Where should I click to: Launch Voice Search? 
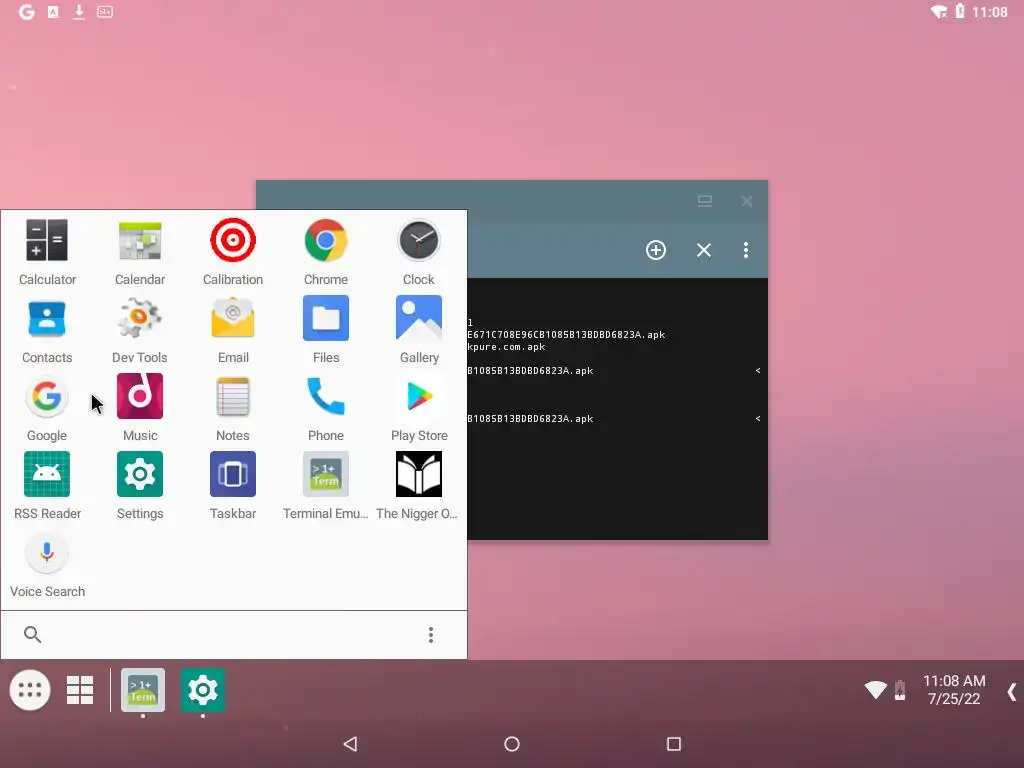click(47, 564)
